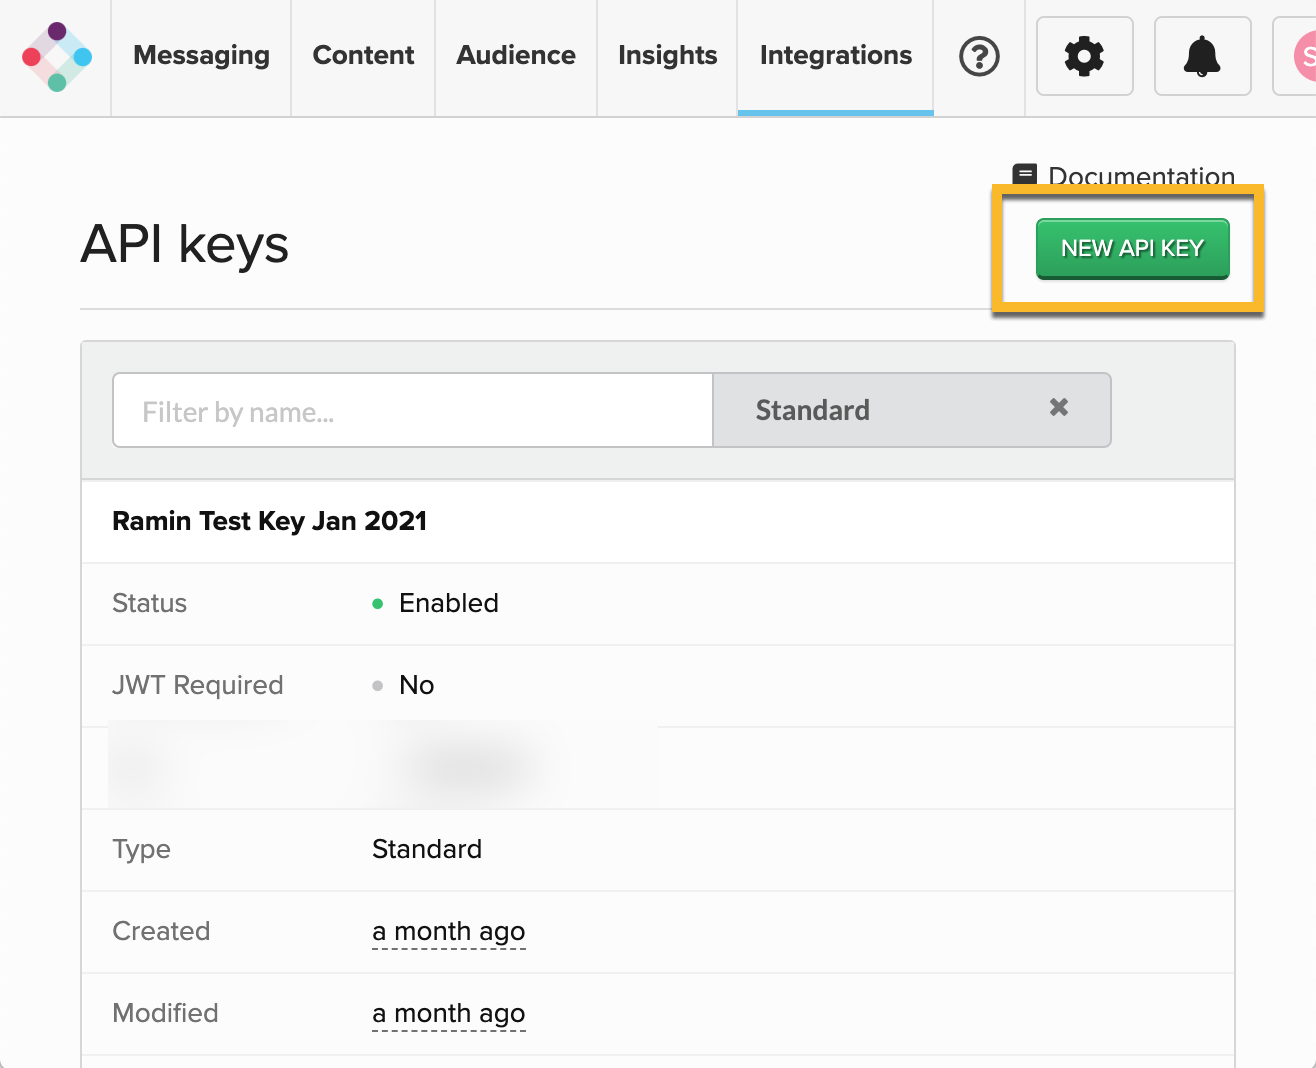
Task: Open help via the question mark icon
Action: [979, 57]
